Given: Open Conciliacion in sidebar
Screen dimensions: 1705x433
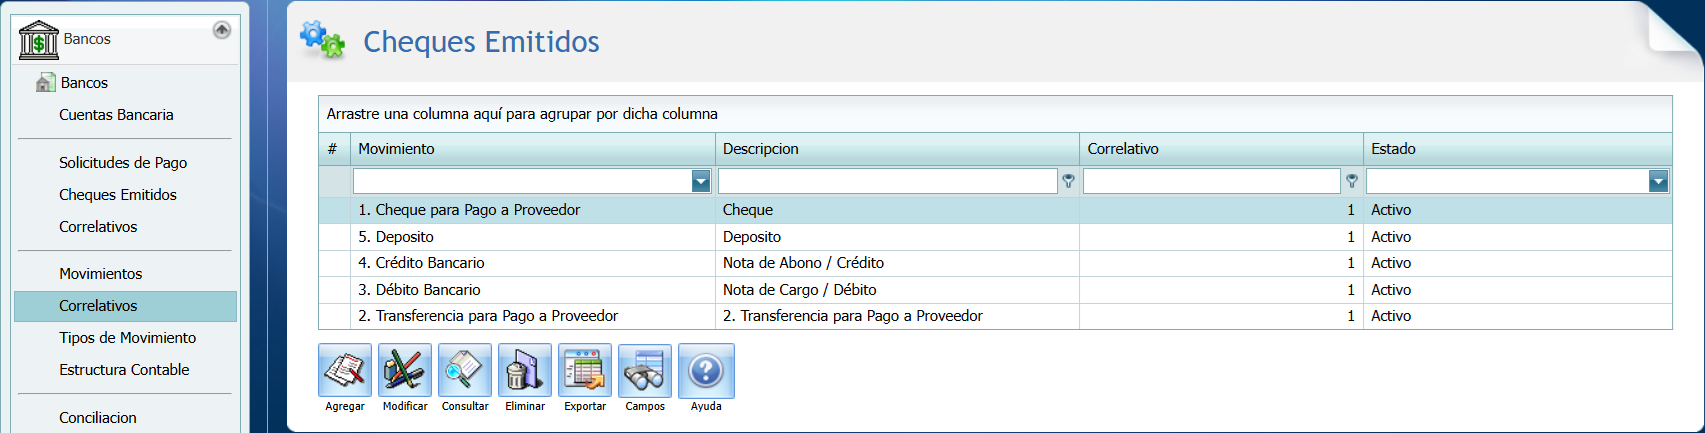Looking at the screenshot, I should [98, 418].
